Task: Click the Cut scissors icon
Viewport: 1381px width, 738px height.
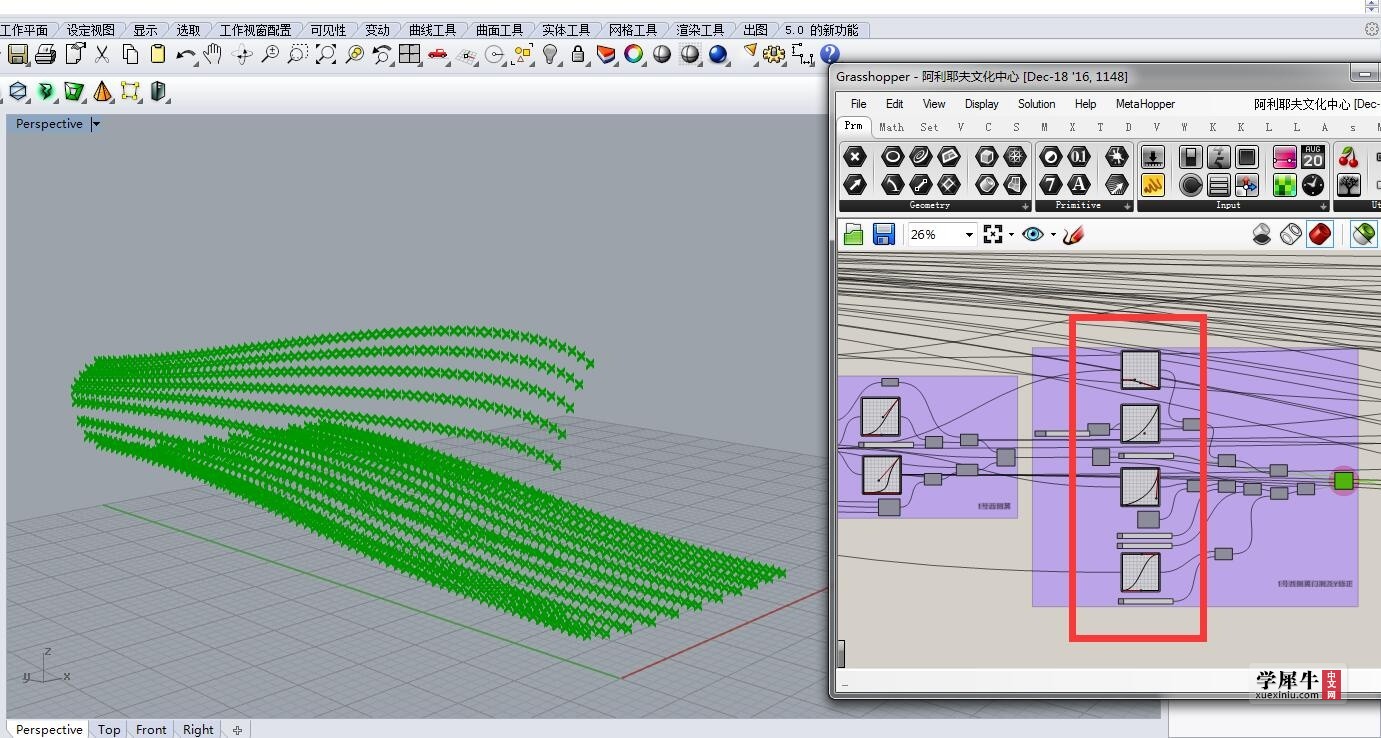Action: 102,54
